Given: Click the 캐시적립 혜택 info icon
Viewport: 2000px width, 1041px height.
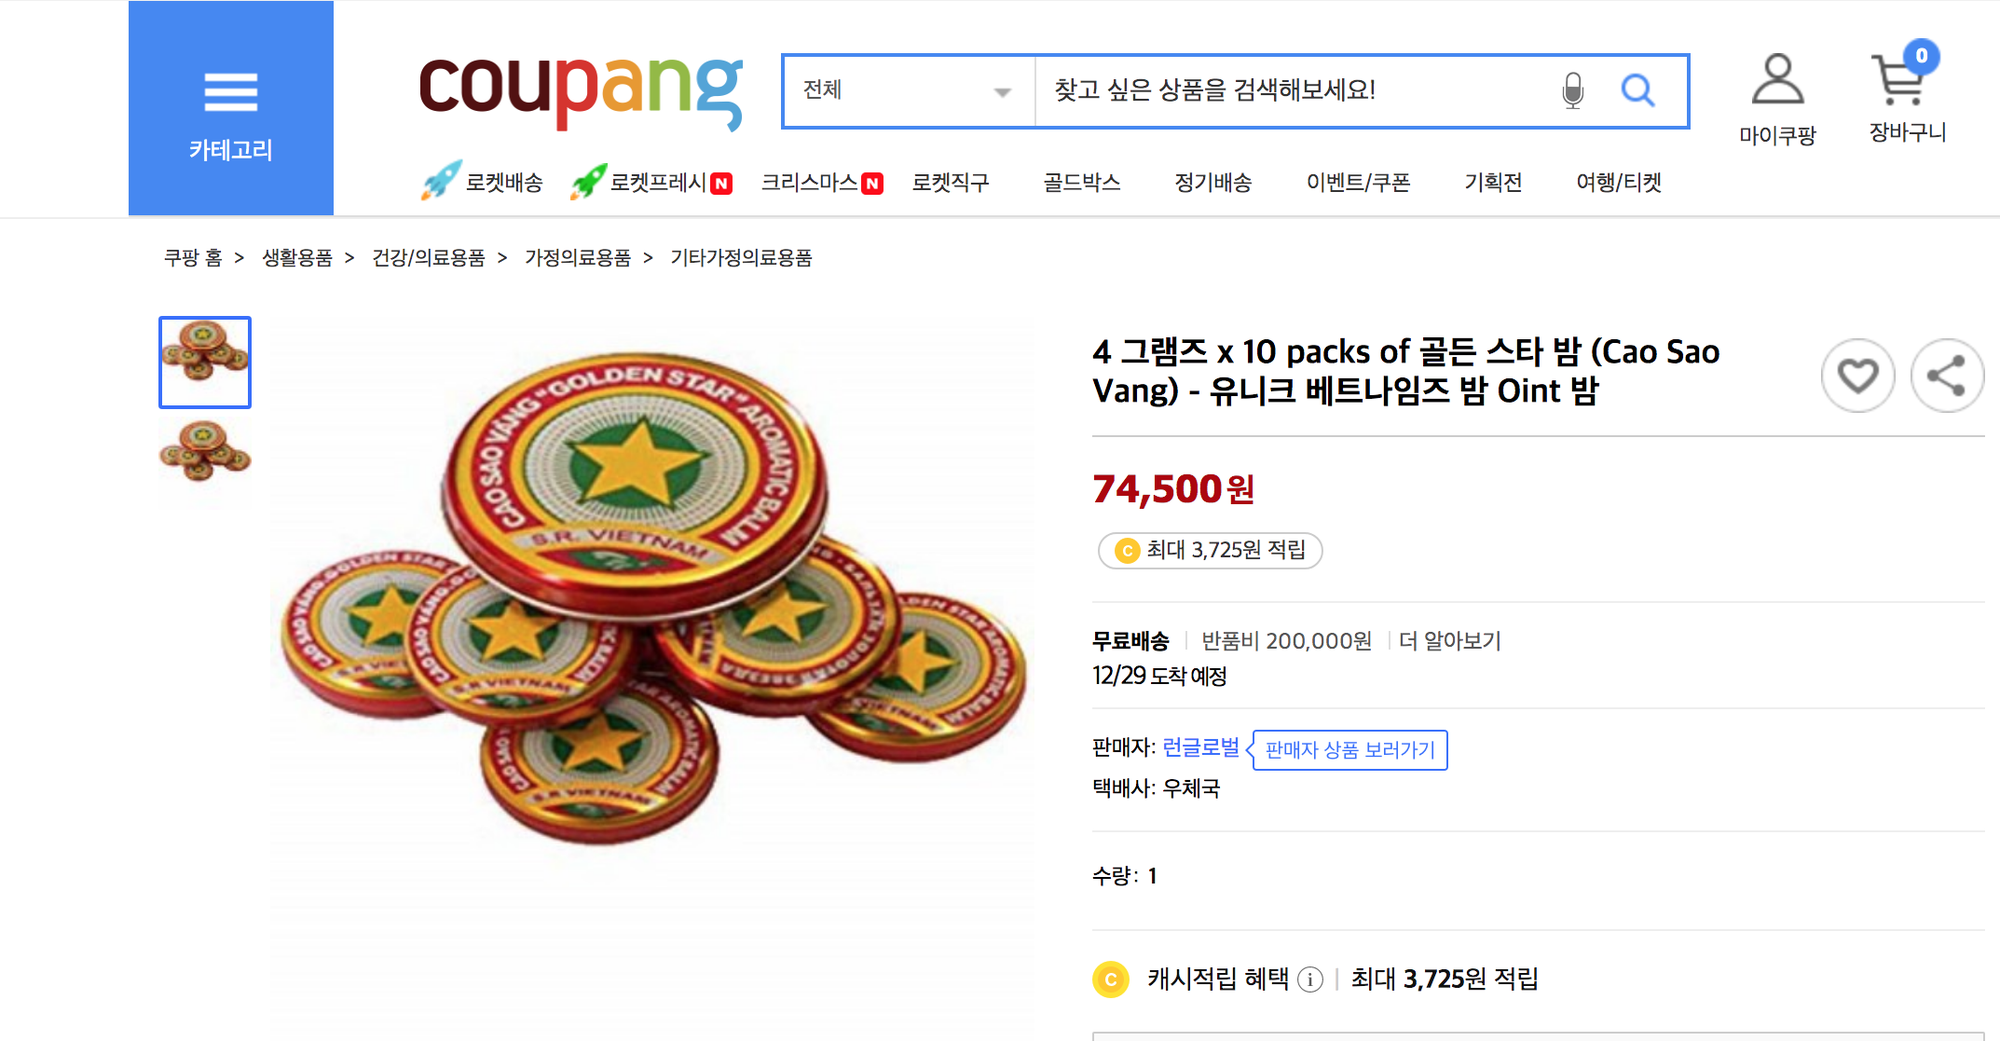Looking at the screenshot, I should [1310, 980].
